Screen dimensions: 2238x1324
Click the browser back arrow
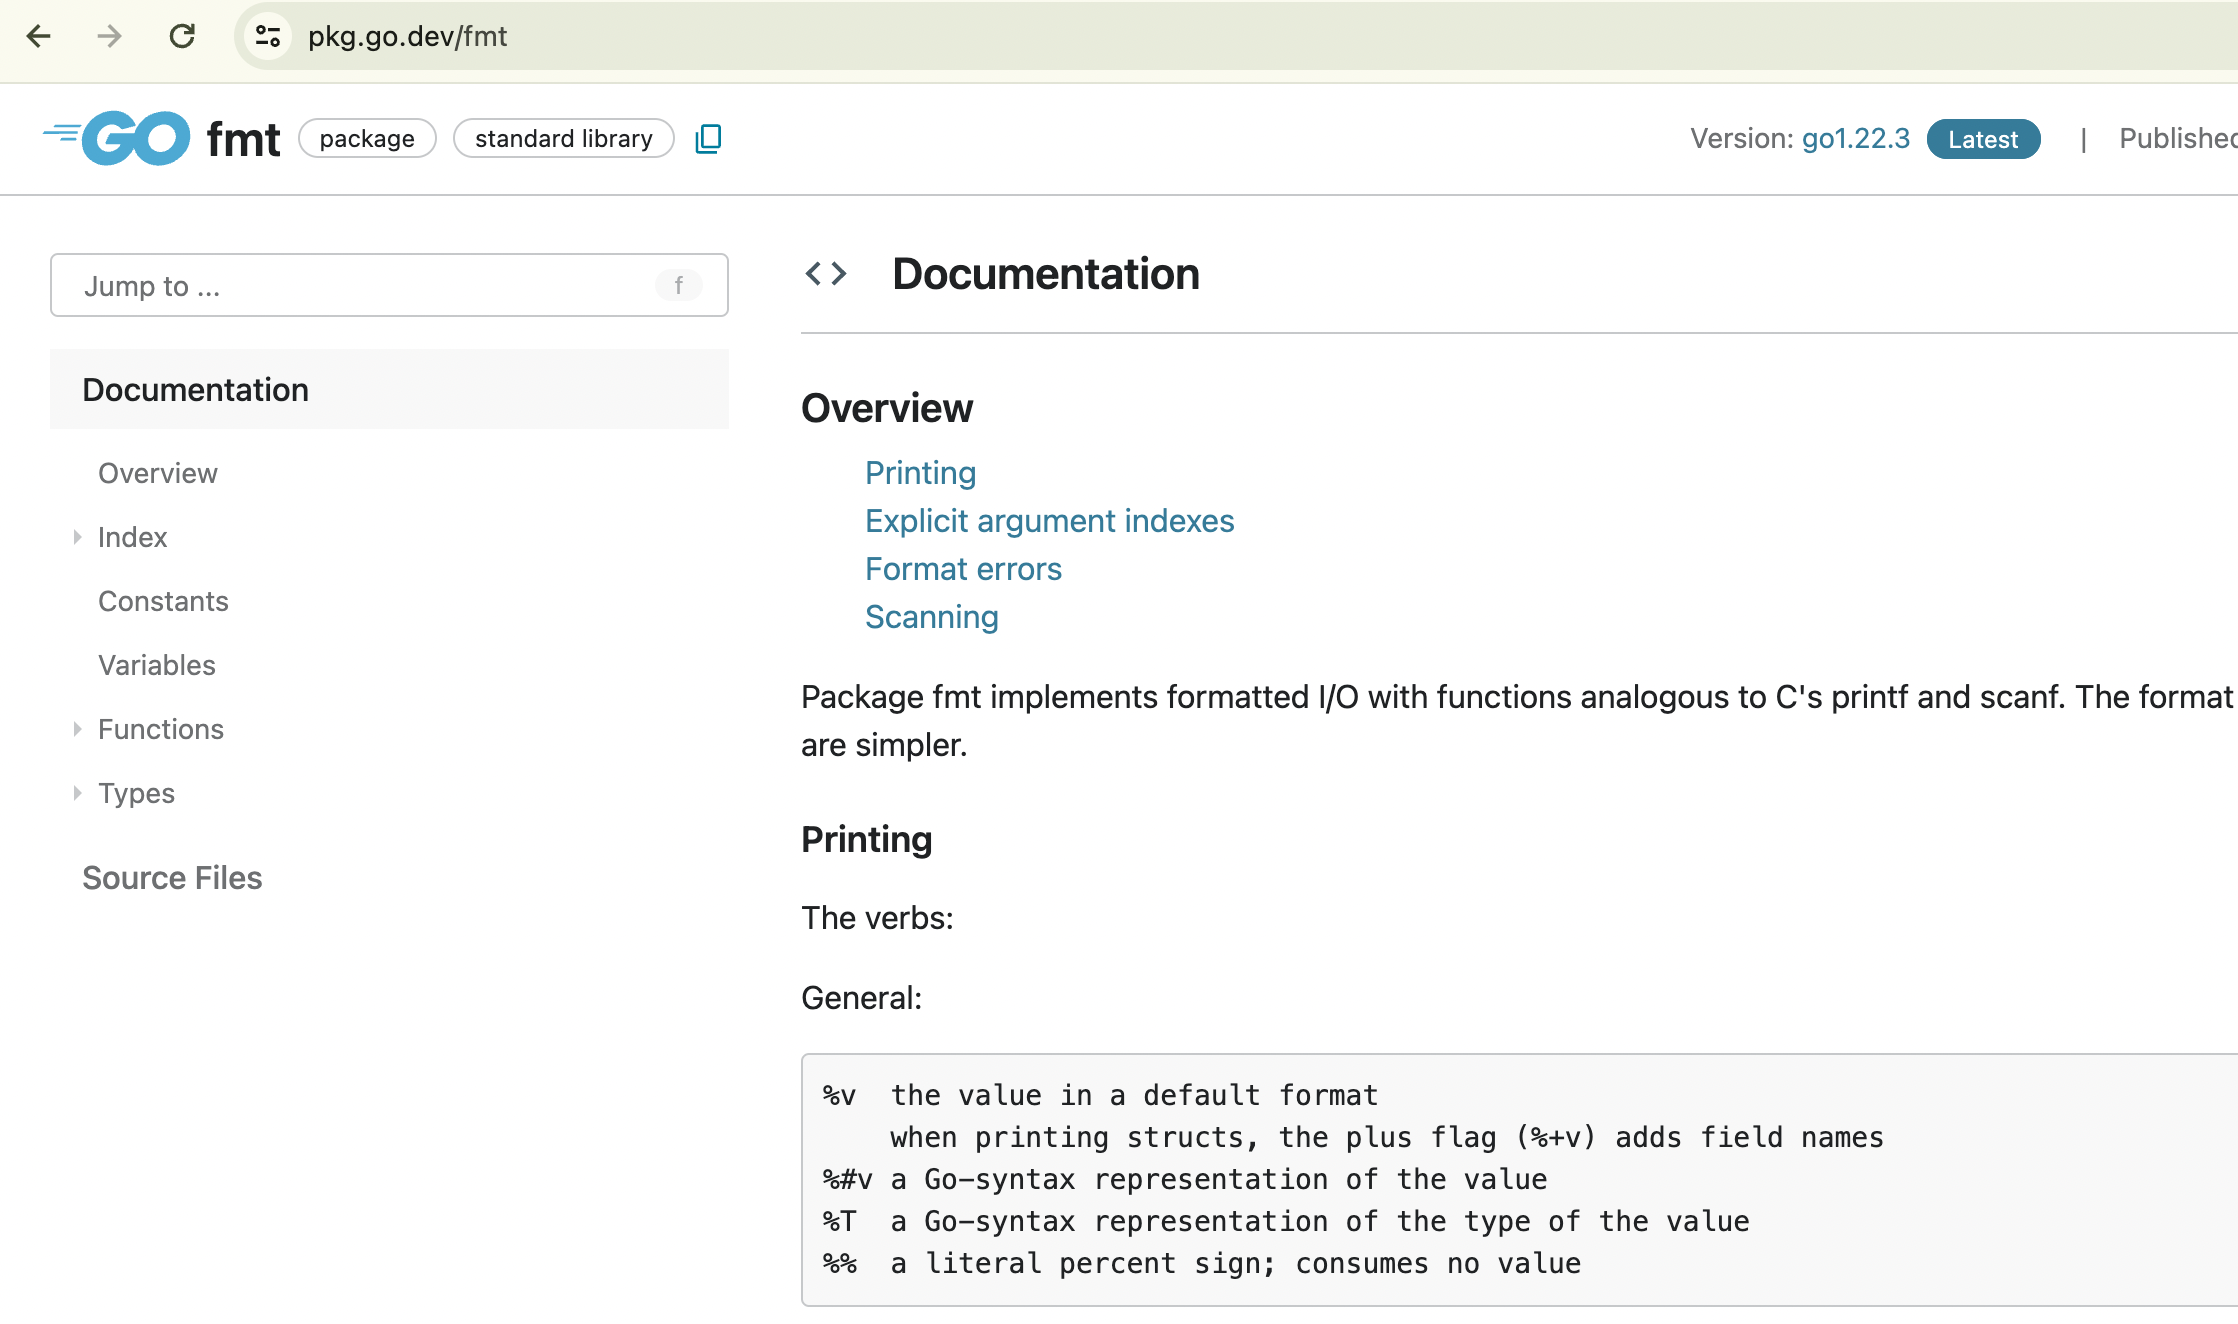(x=38, y=37)
